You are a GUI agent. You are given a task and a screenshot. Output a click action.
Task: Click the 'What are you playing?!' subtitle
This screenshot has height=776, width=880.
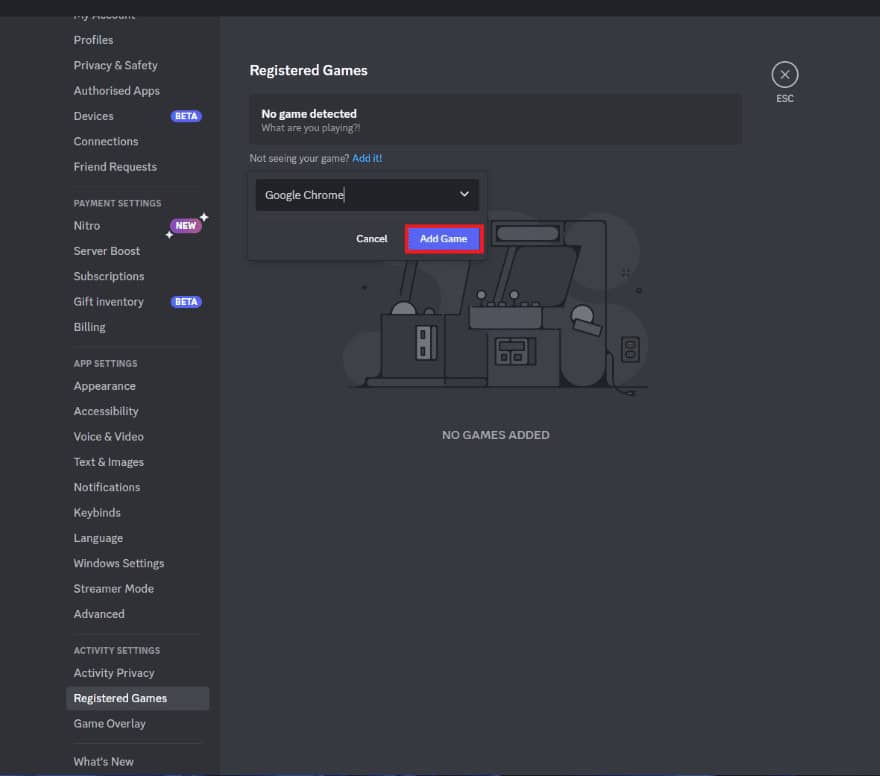[x=310, y=128]
